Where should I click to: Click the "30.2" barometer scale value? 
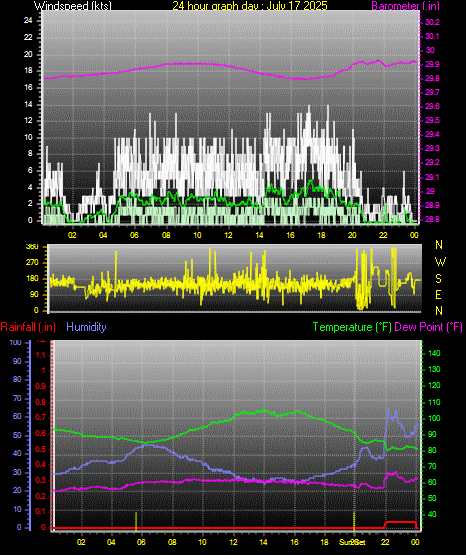click(432, 22)
